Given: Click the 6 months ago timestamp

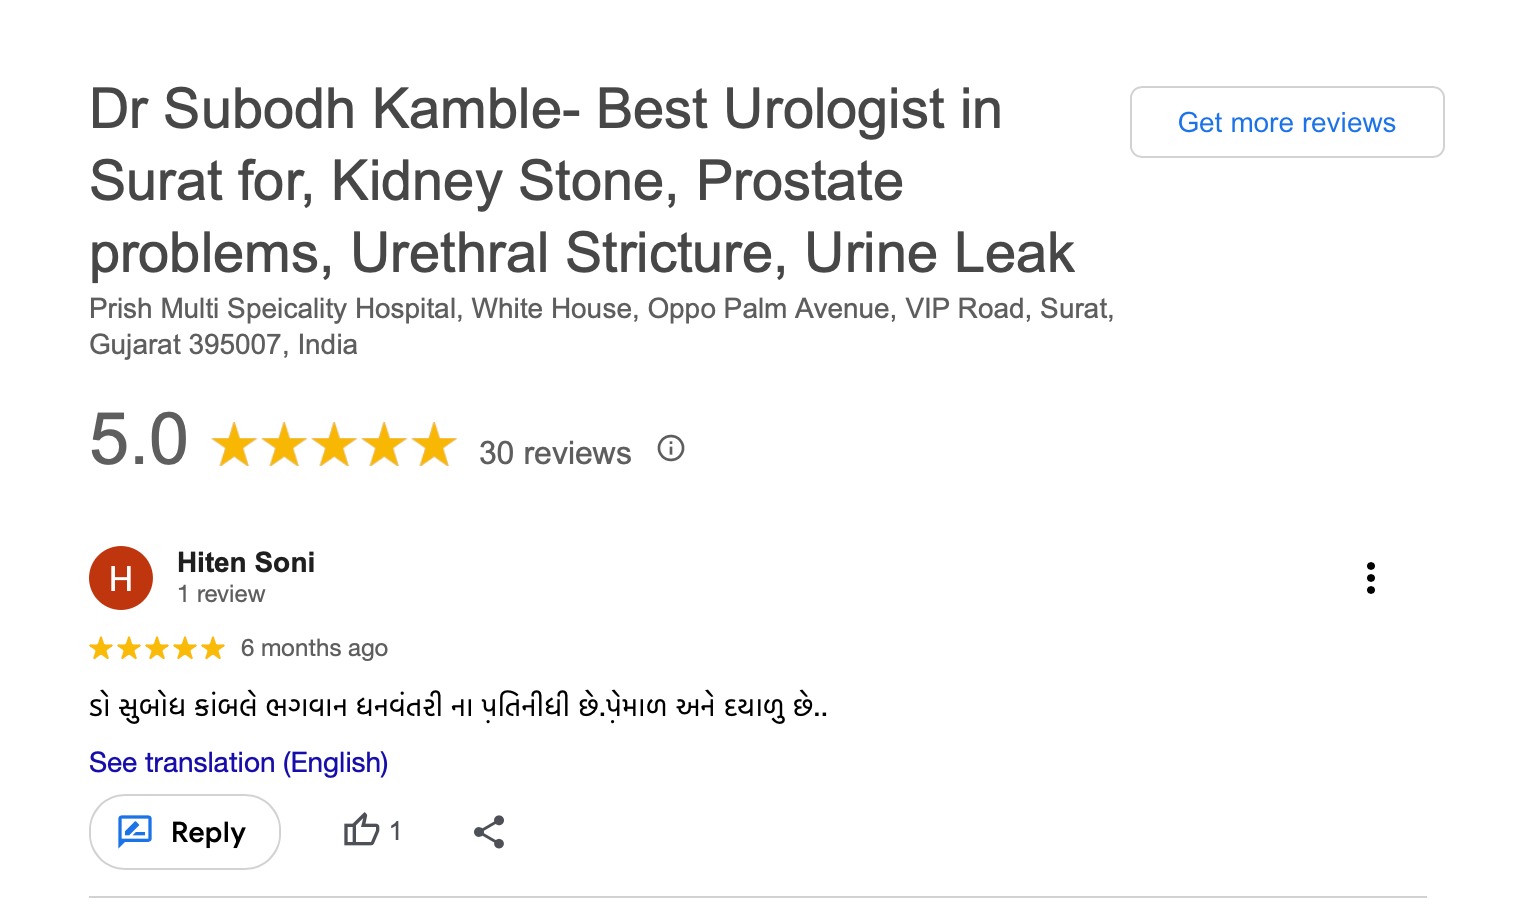Looking at the screenshot, I should click(314, 648).
